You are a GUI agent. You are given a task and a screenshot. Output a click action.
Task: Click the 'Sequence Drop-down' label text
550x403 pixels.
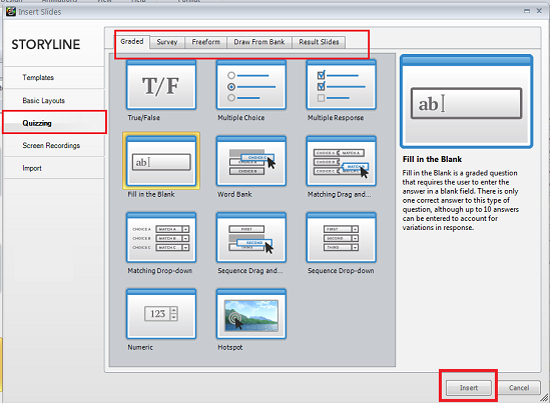341,271
